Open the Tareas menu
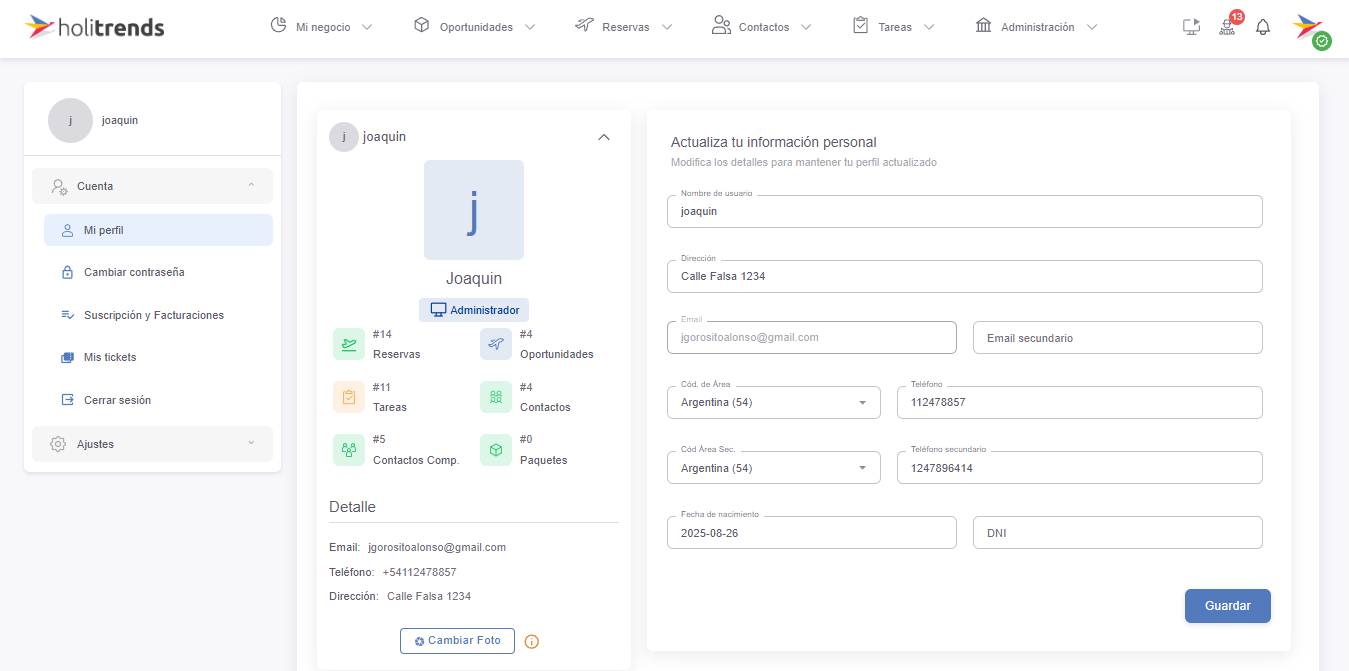 894,27
